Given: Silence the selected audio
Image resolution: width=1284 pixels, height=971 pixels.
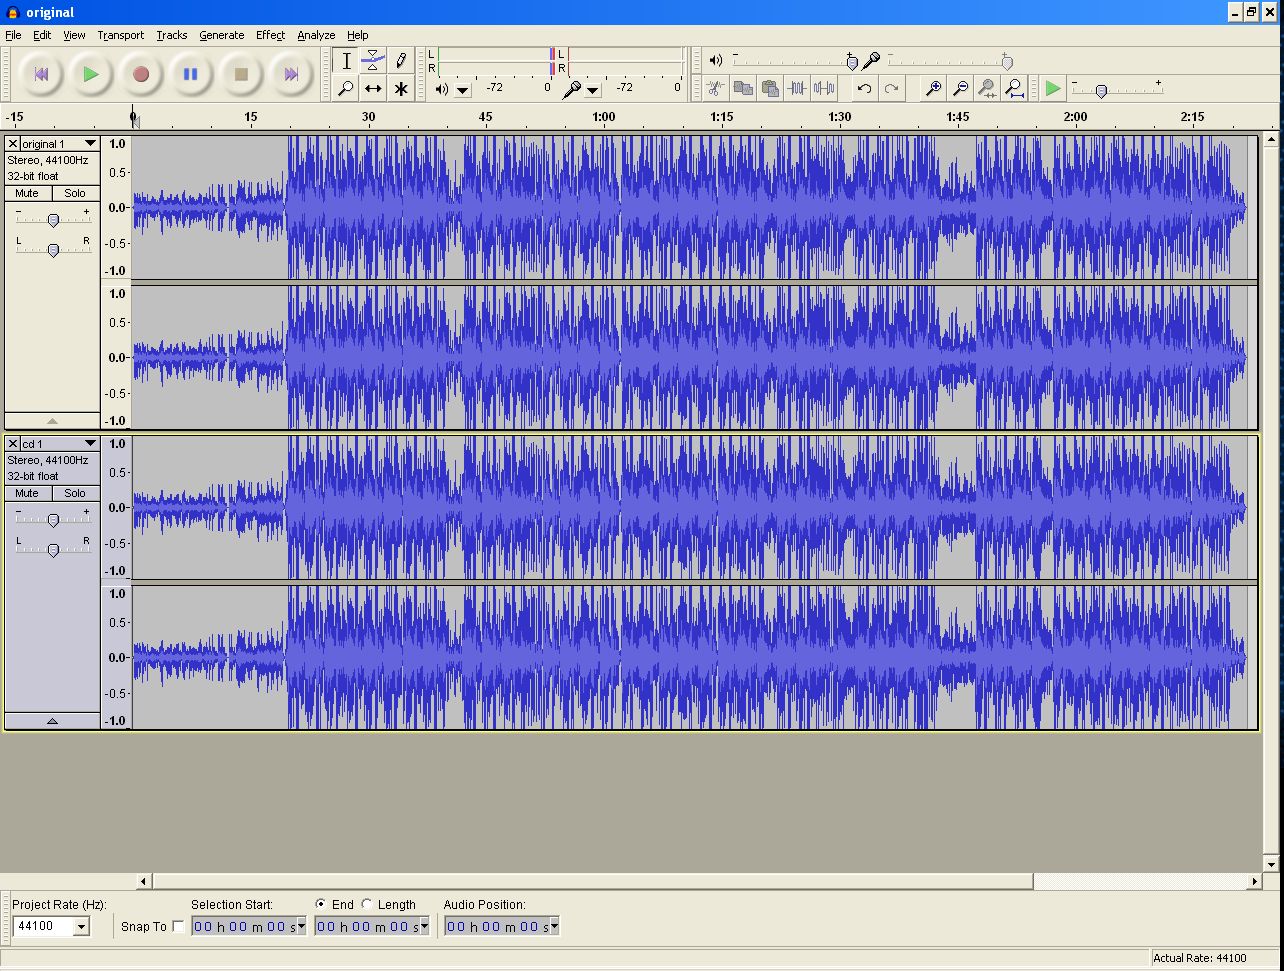Looking at the screenshot, I should click(824, 89).
